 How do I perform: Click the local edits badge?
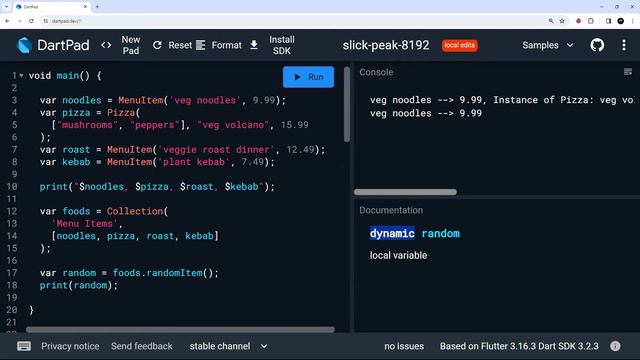click(460, 45)
